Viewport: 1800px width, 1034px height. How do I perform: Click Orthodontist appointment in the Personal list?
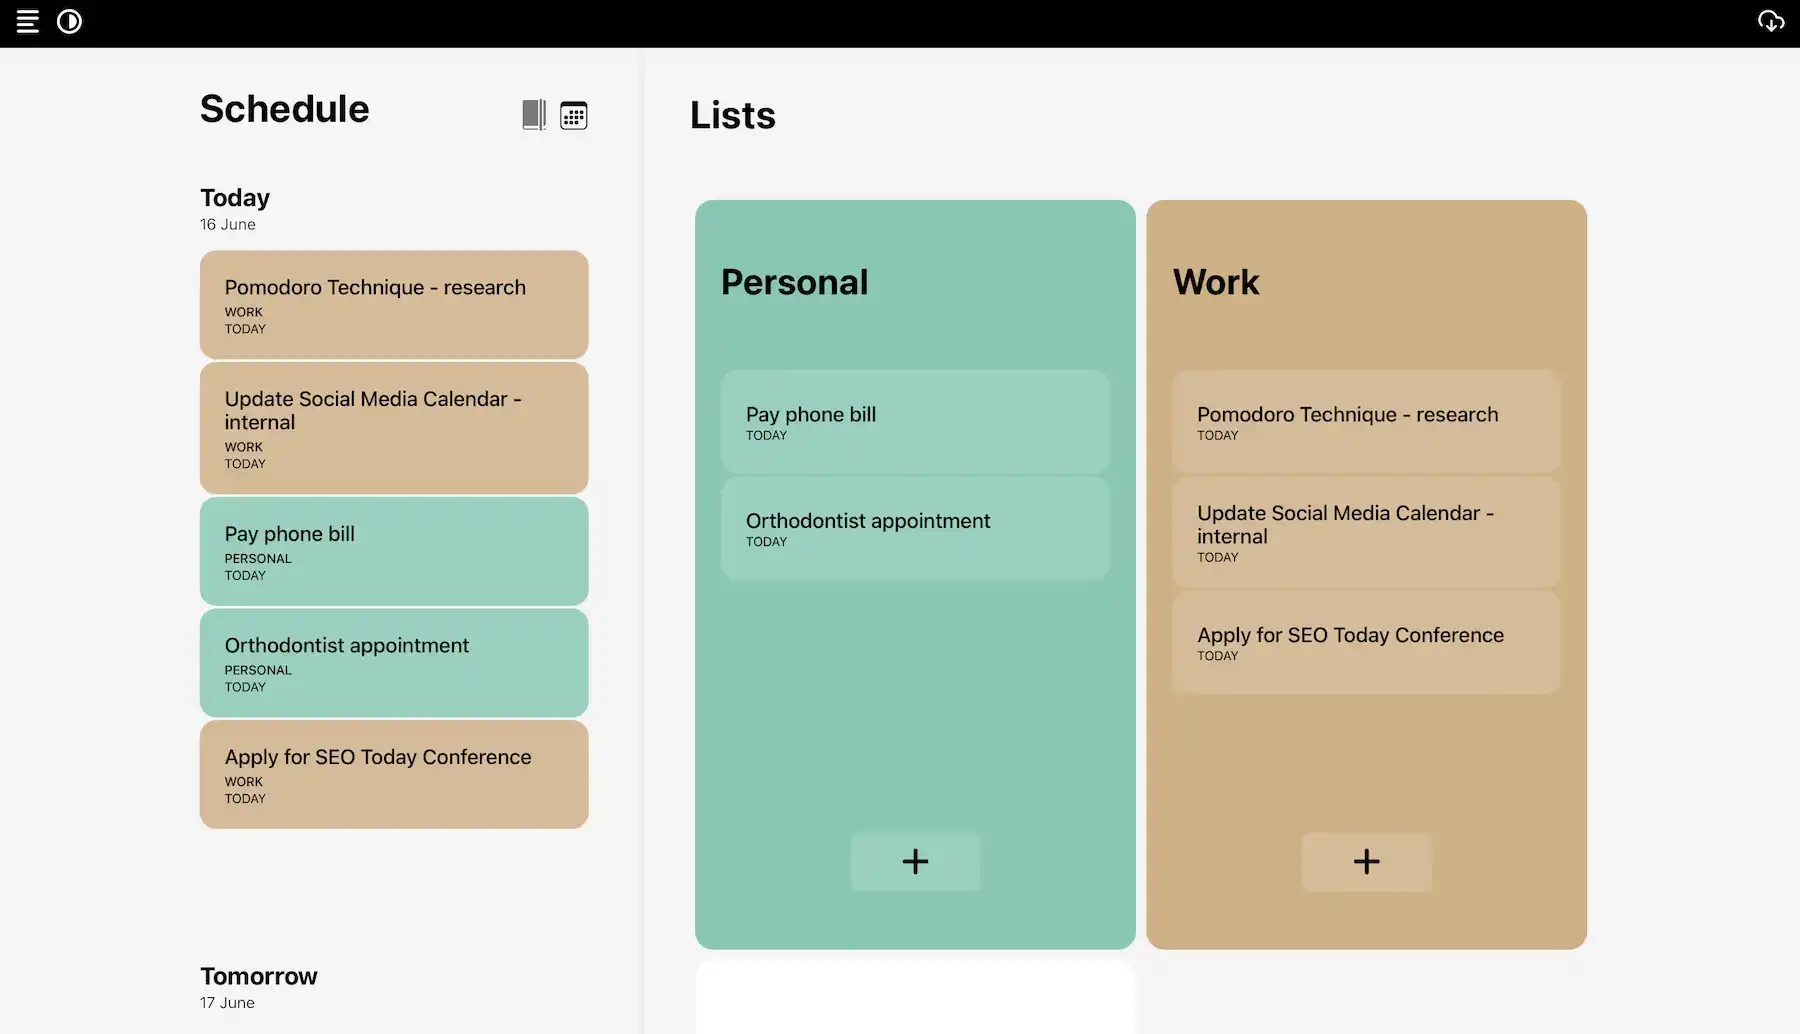pyautogui.click(x=915, y=528)
